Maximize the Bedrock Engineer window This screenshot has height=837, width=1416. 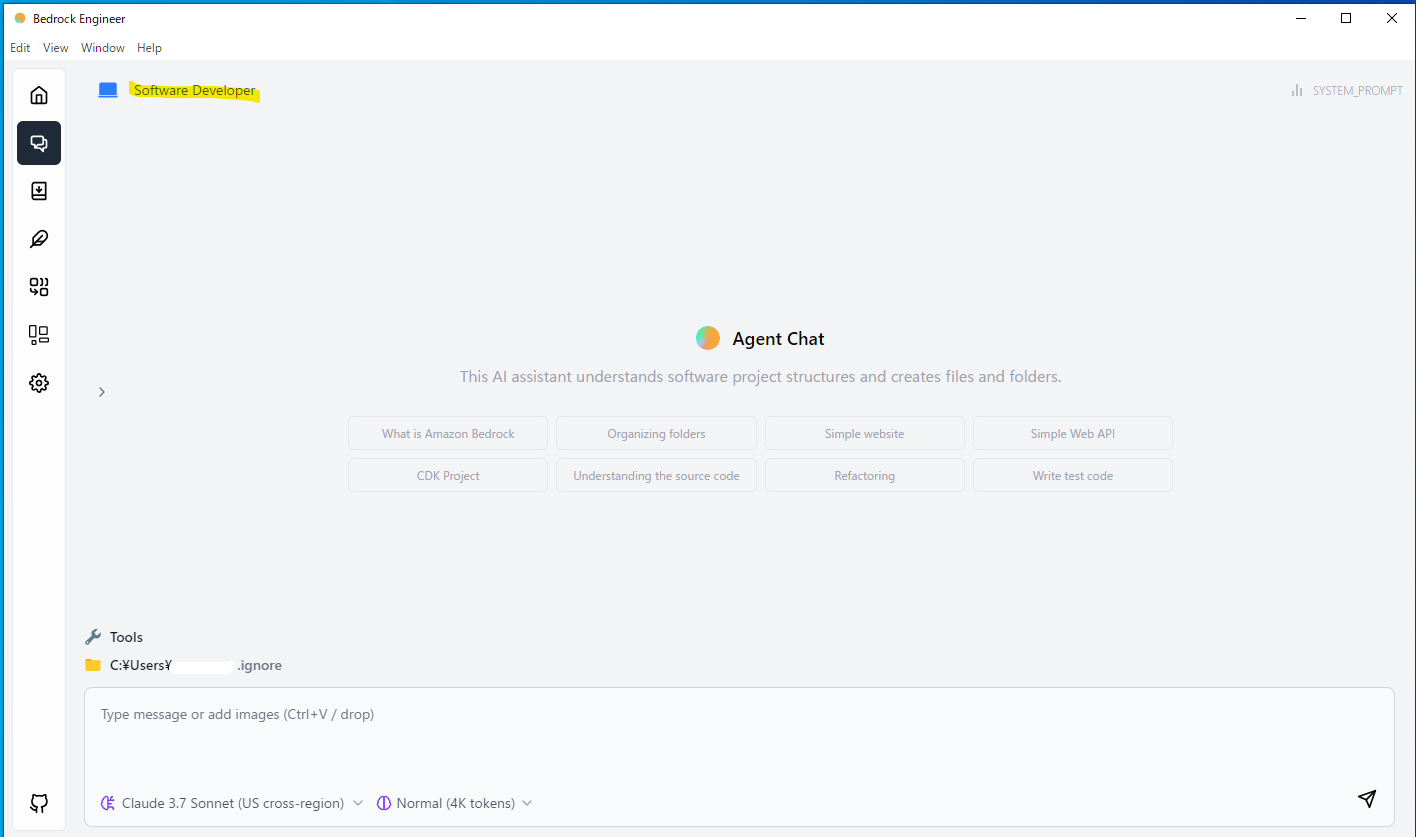click(1346, 18)
